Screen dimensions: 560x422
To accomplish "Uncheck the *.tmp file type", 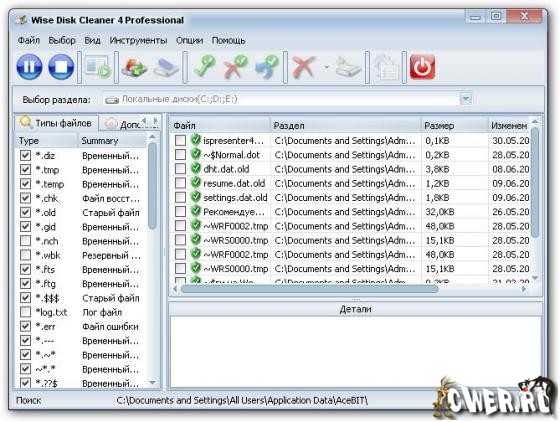I will (x=25, y=170).
